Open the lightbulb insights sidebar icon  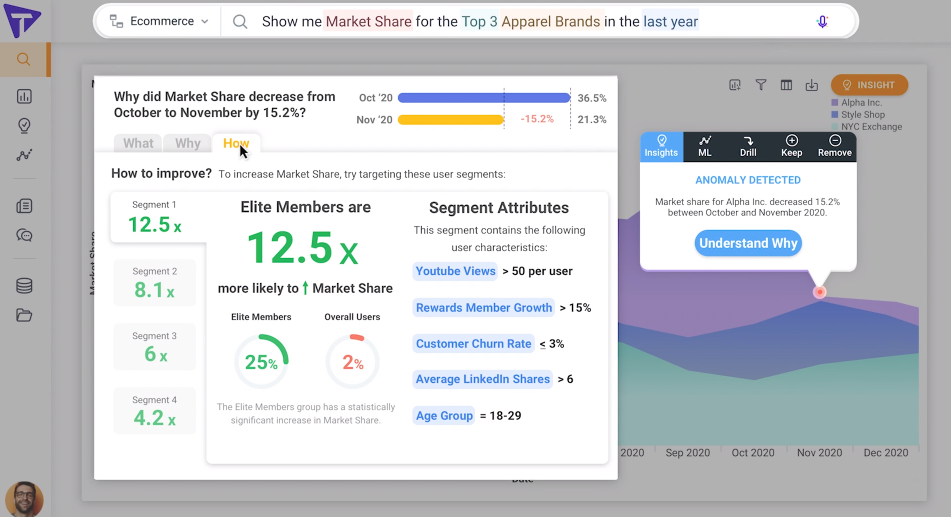(24, 126)
